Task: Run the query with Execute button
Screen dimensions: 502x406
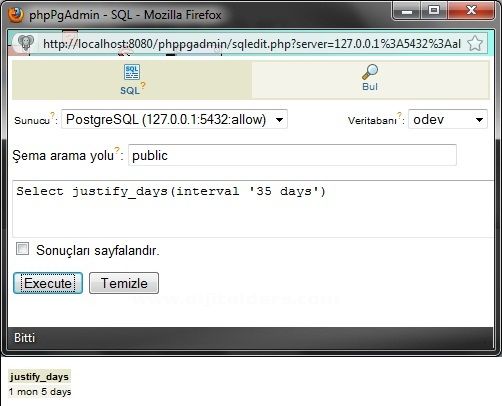Action: coord(48,283)
